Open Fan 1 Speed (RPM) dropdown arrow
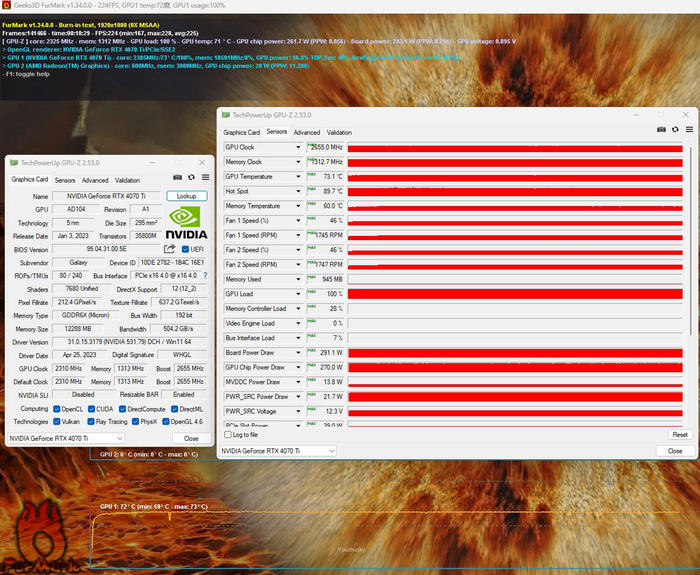 pyautogui.click(x=298, y=236)
